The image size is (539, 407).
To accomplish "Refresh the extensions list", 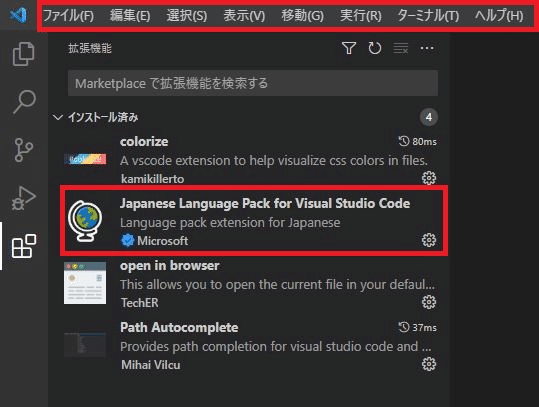I will 375,48.
